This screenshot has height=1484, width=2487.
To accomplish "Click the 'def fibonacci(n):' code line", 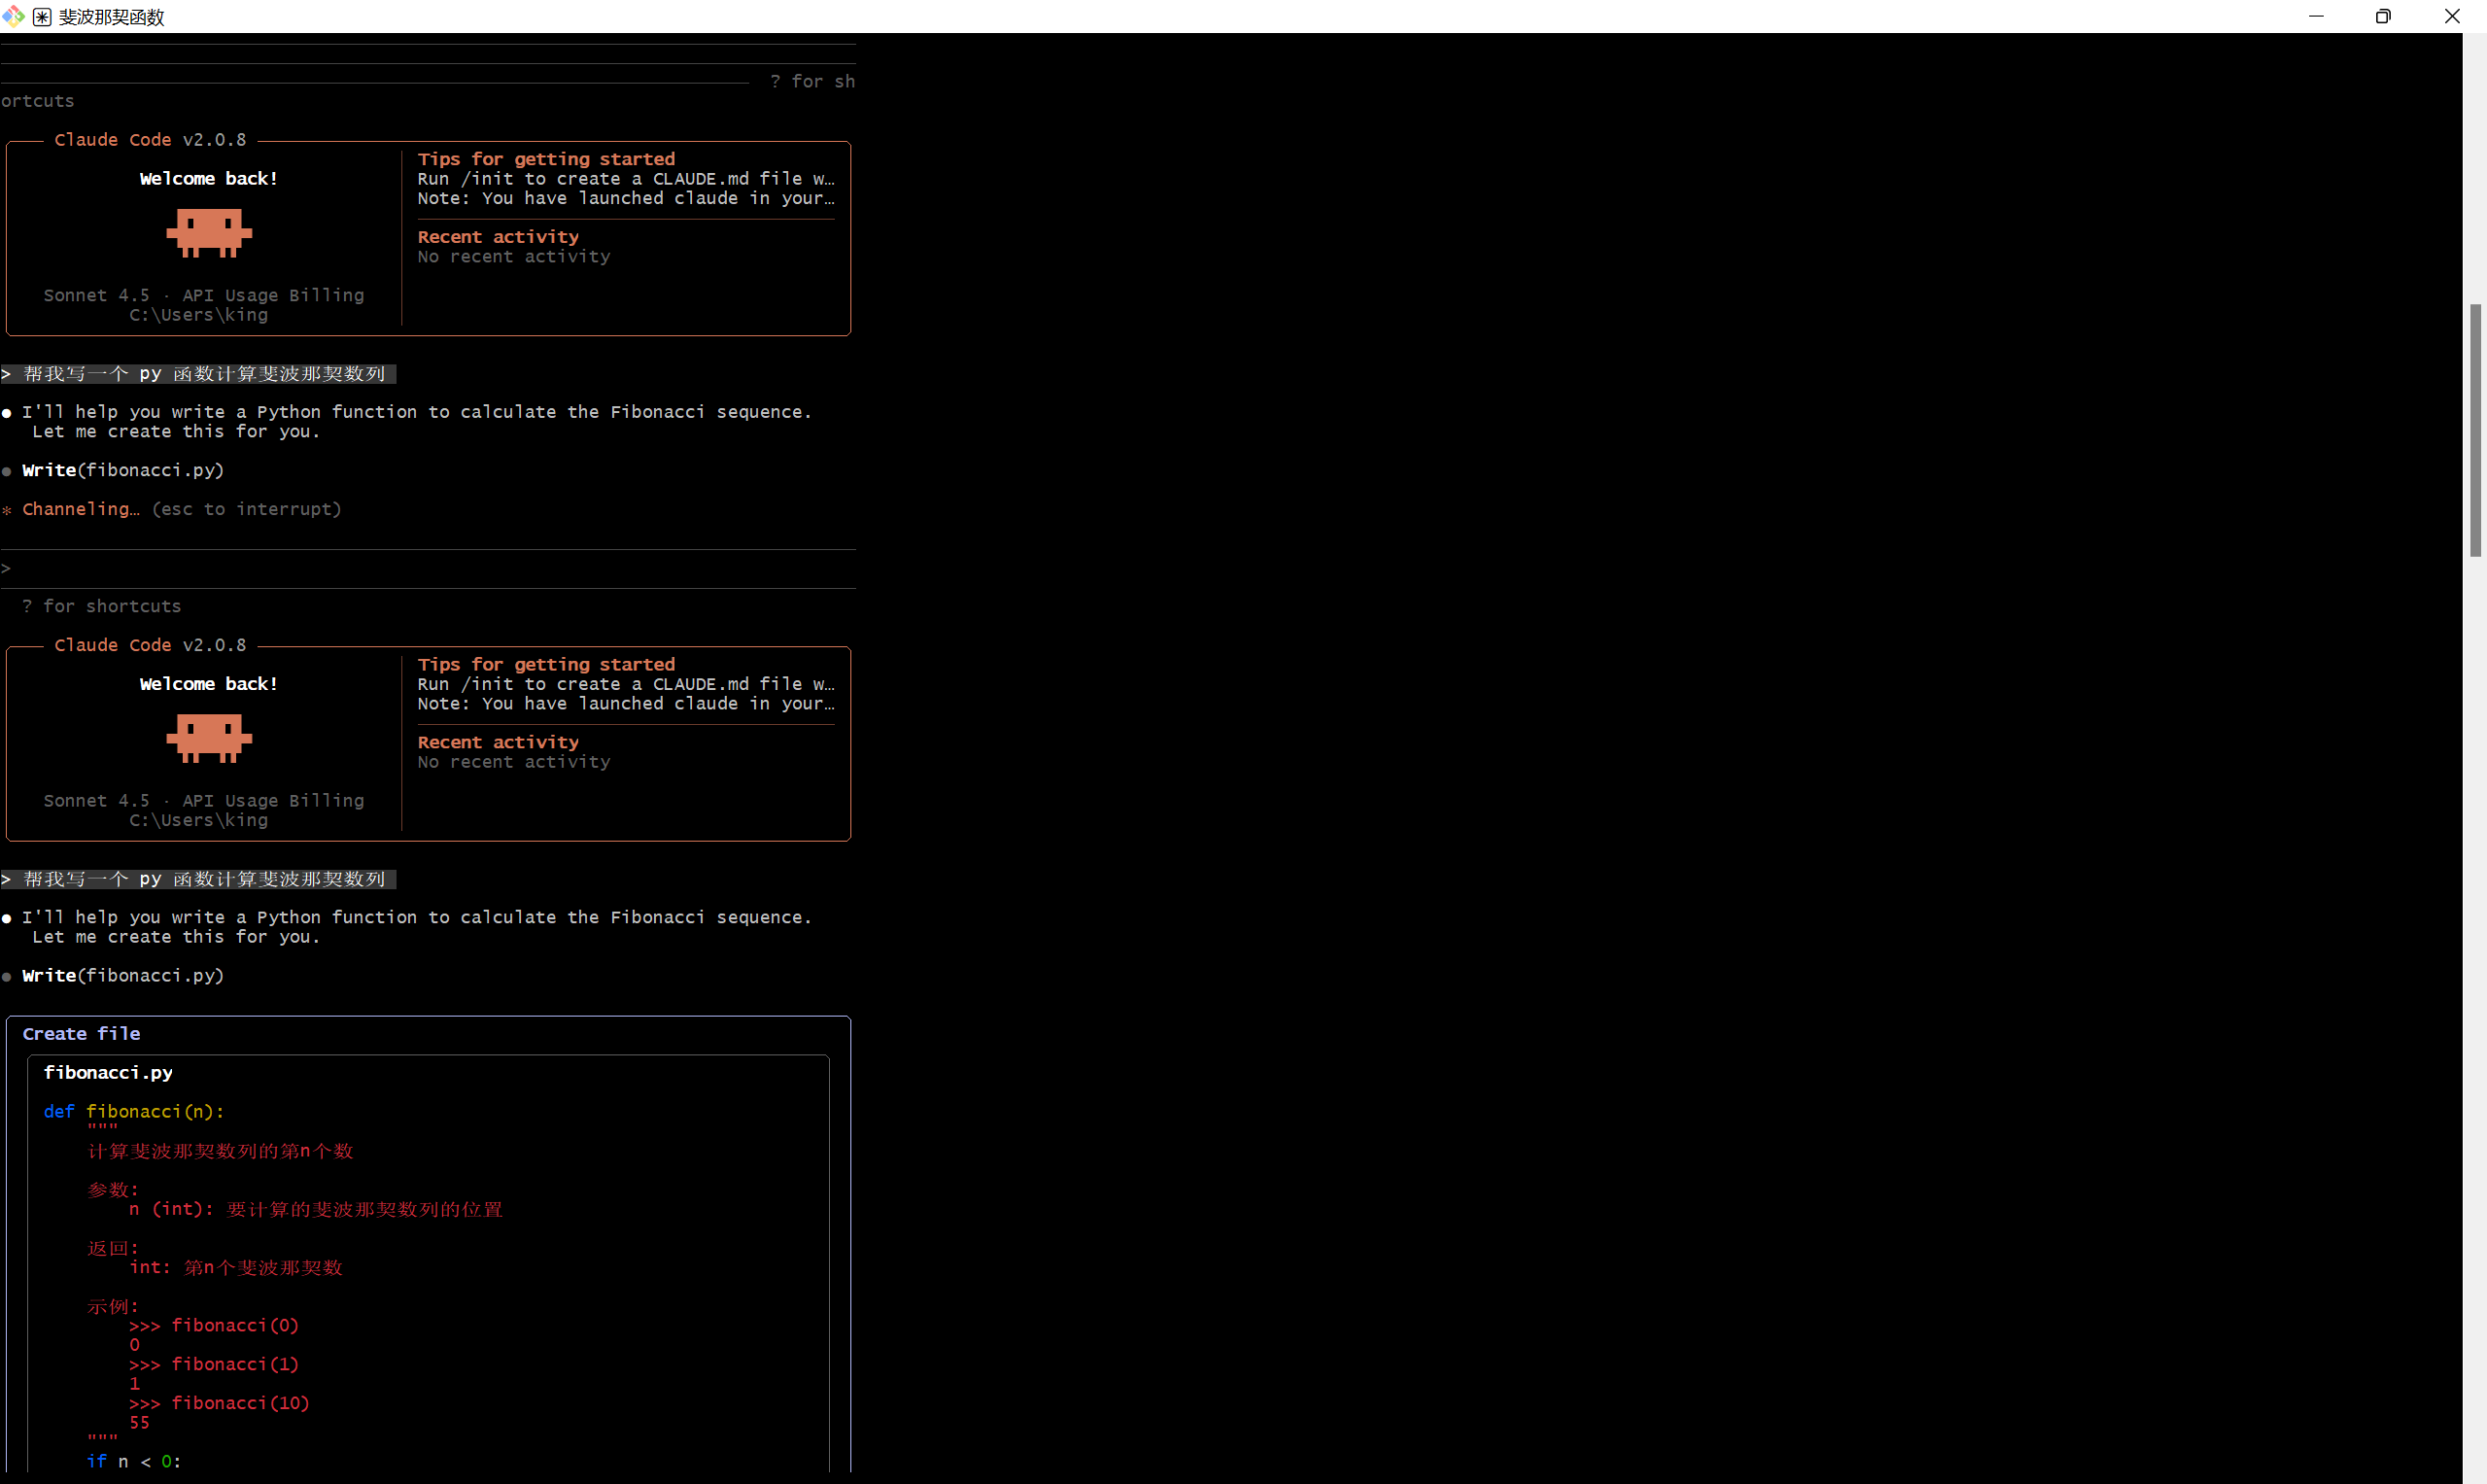I will tap(134, 1112).
